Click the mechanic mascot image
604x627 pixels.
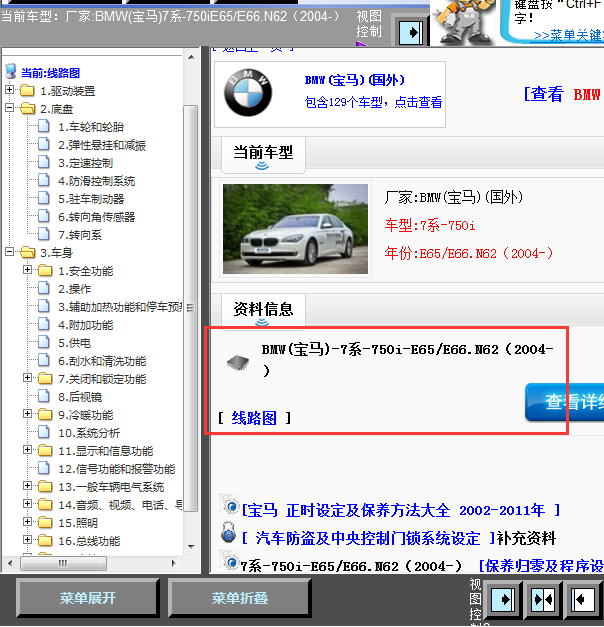coord(464,22)
